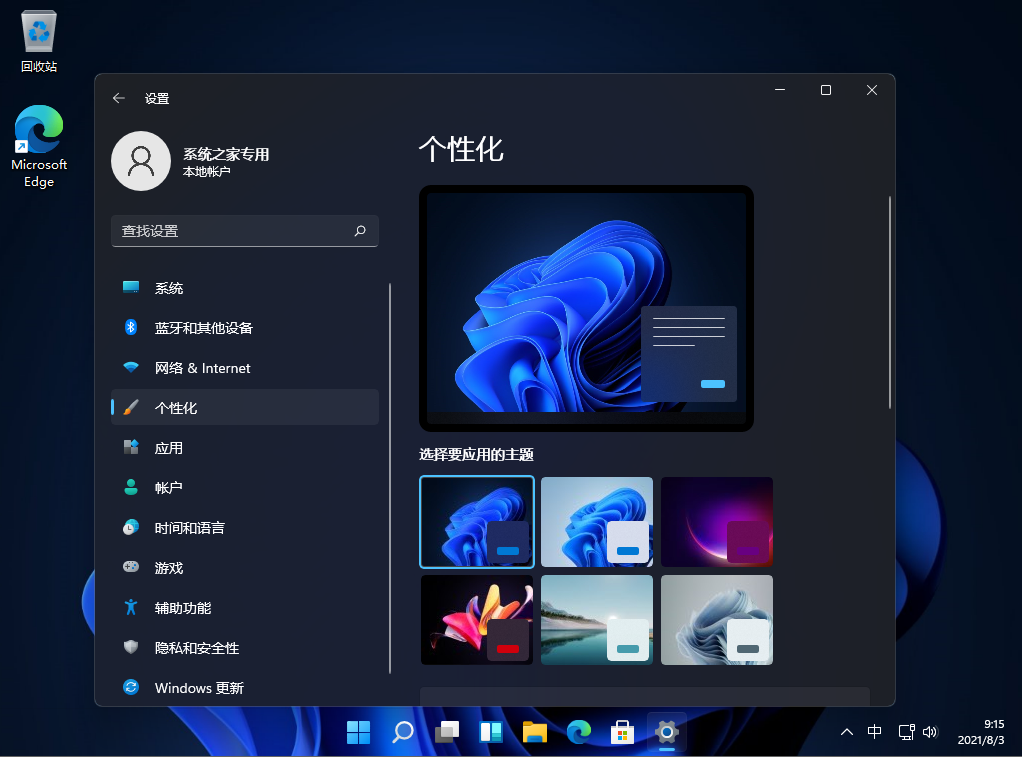Open the Windows Update section
The width and height of the screenshot is (1022, 757).
tap(198, 688)
